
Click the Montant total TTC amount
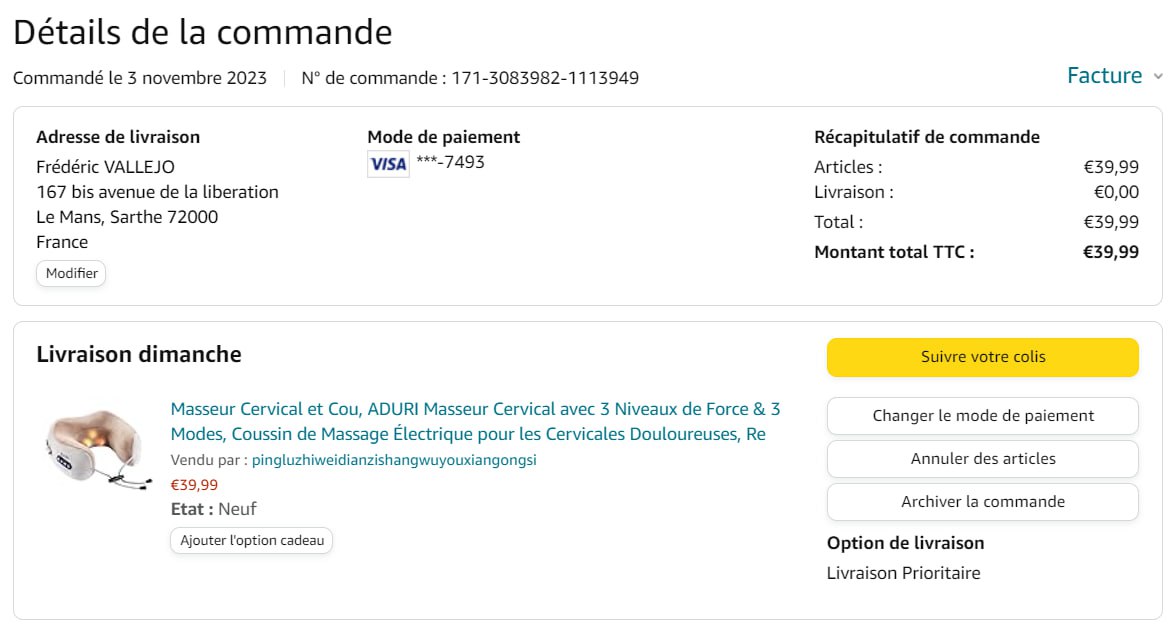tap(1110, 252)
